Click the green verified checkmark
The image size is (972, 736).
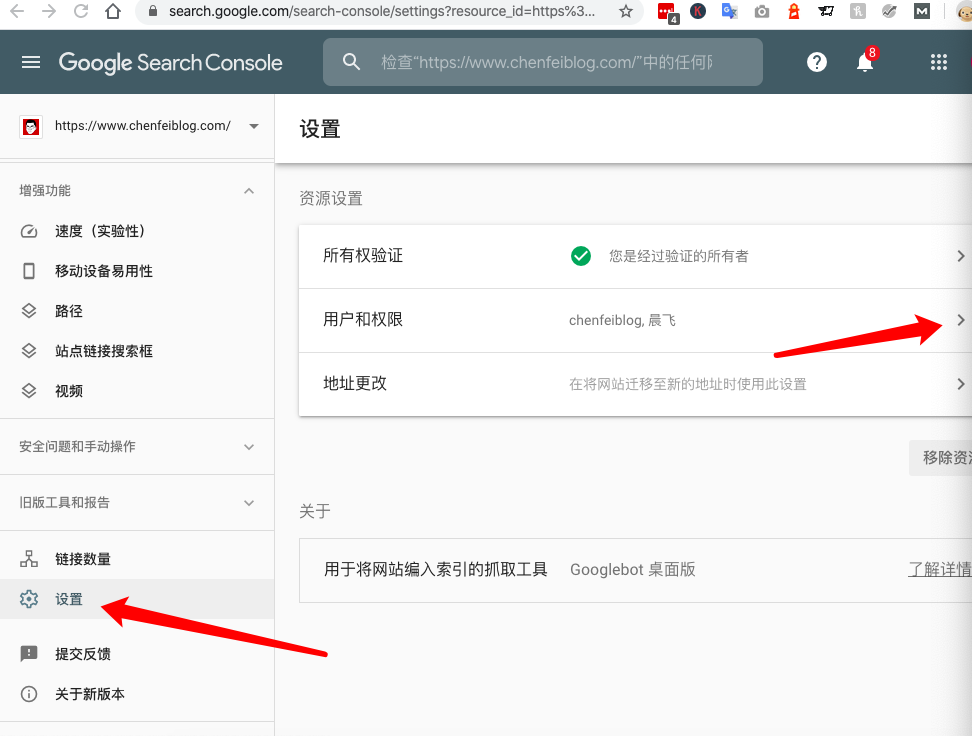(581, 255)
